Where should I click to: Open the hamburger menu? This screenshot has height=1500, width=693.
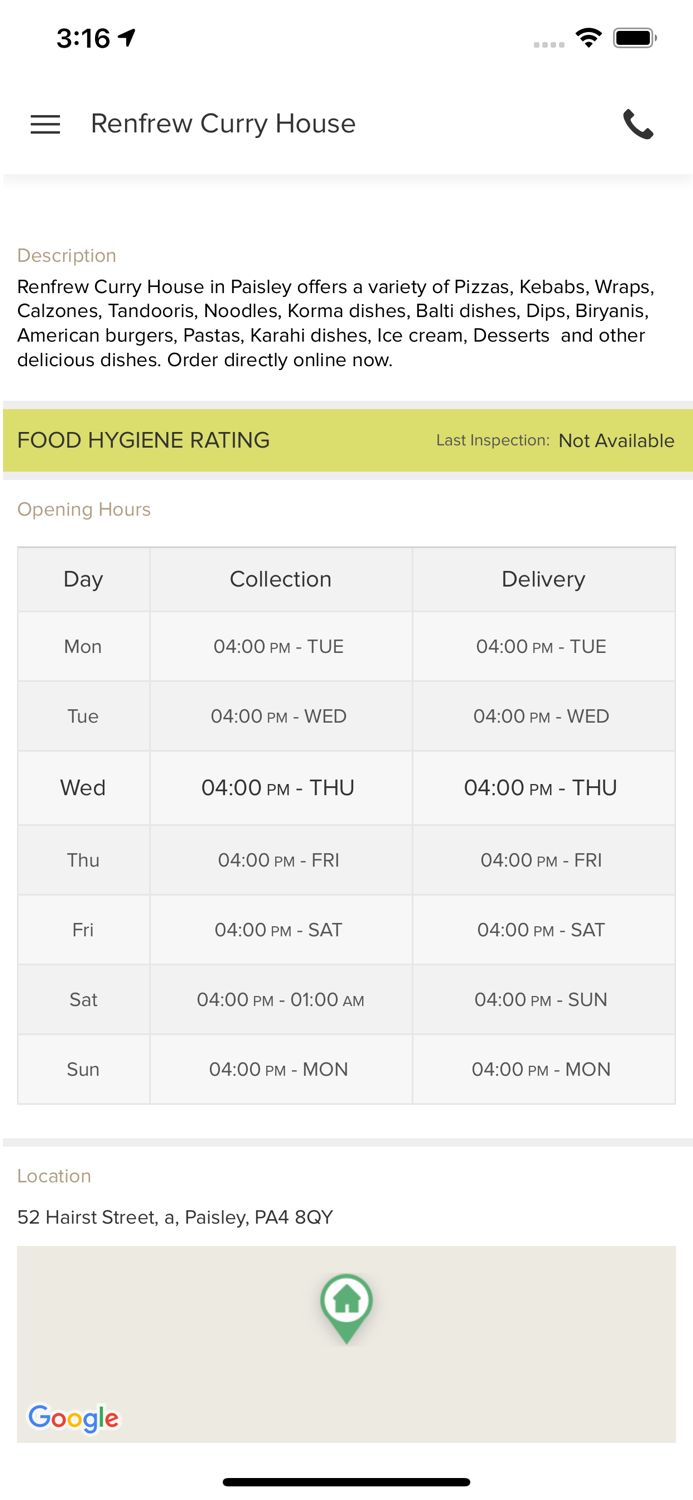click(x=45, y=124)
